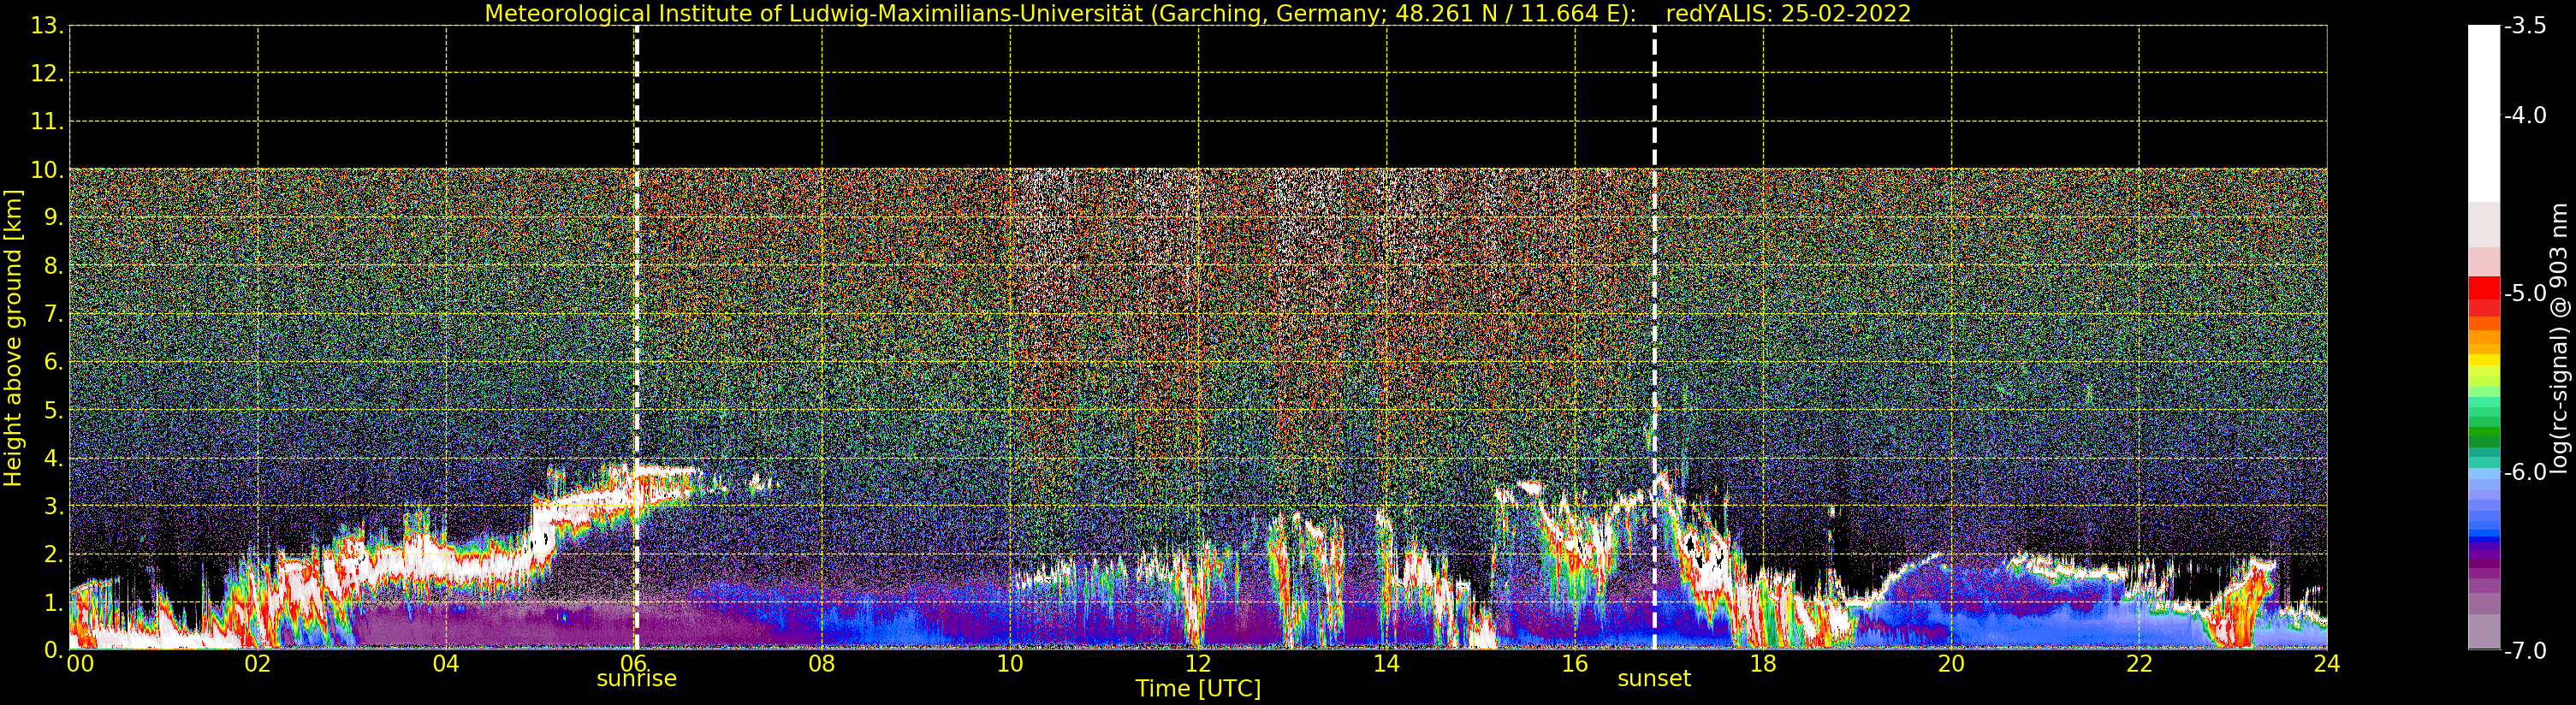The image size is (2576, 705).
Task: Click the yellow band of the colorbar
Action: (2484, 361)
